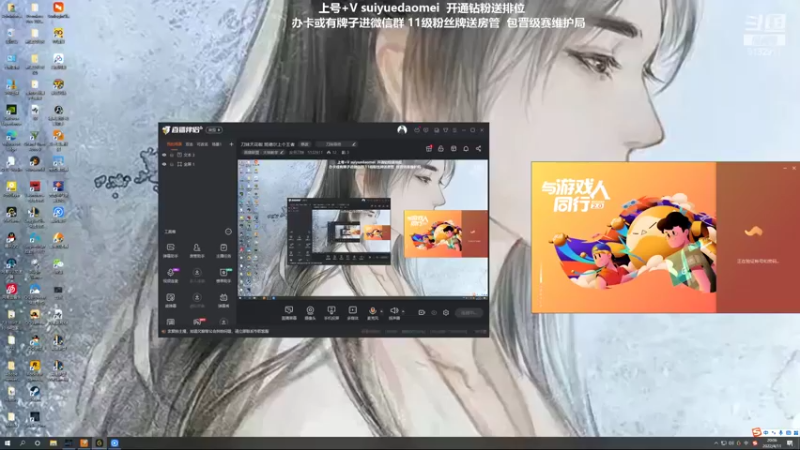
Task: Switch to the third scene tab
Action: click(x=203, y=144)
